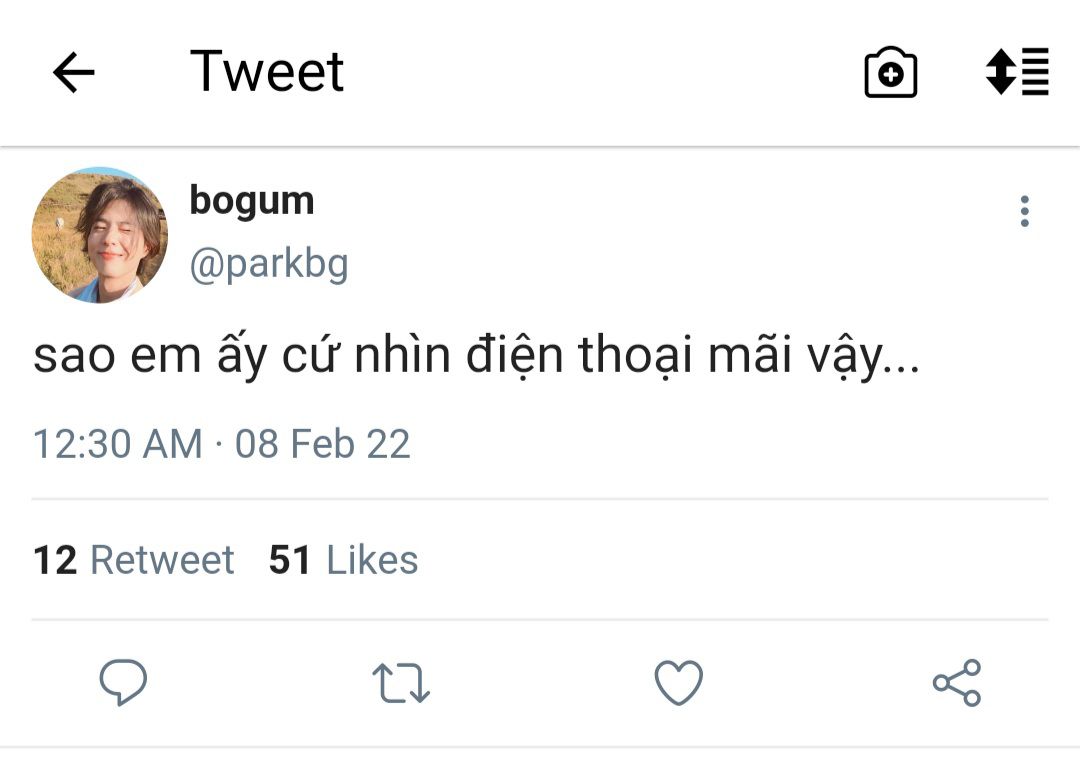1080x765 pixels.
Task: View who retweeted via Retweet label
Action: point(162,560)
